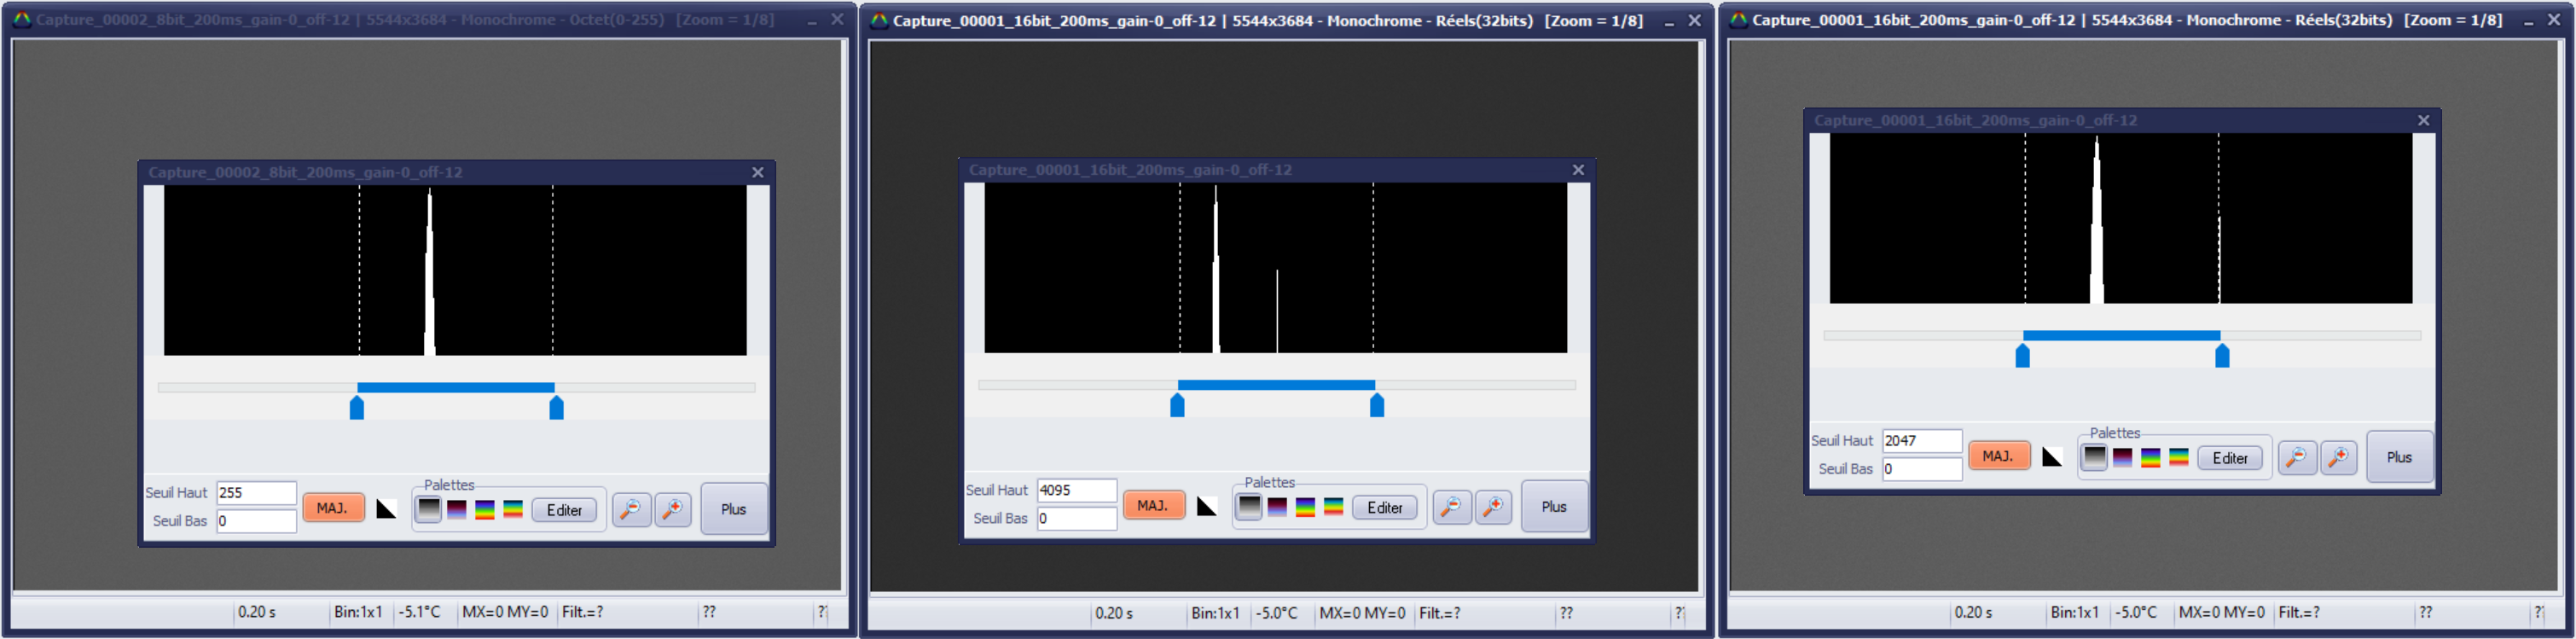Select purple-topped rainbow palette in 4095 window
The height and width of the screenshot is (639, 2576).
click(1305, 508)
